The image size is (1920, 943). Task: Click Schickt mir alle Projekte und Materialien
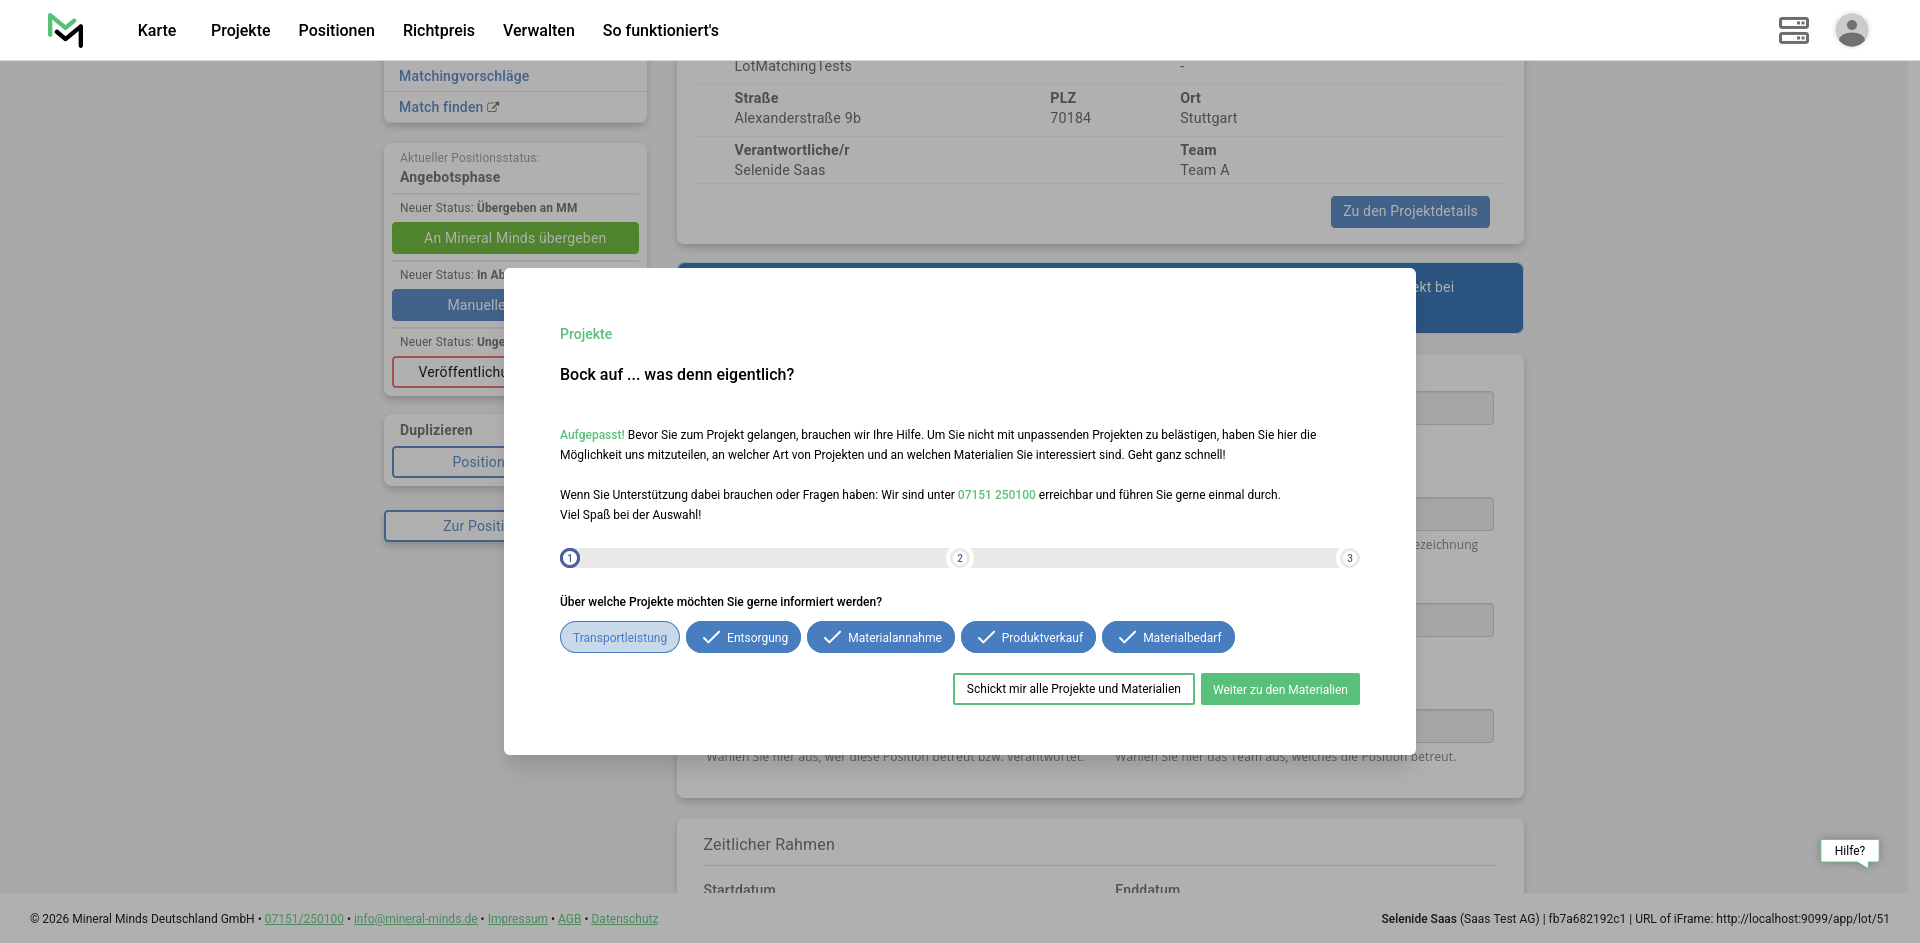[1073, 689]
